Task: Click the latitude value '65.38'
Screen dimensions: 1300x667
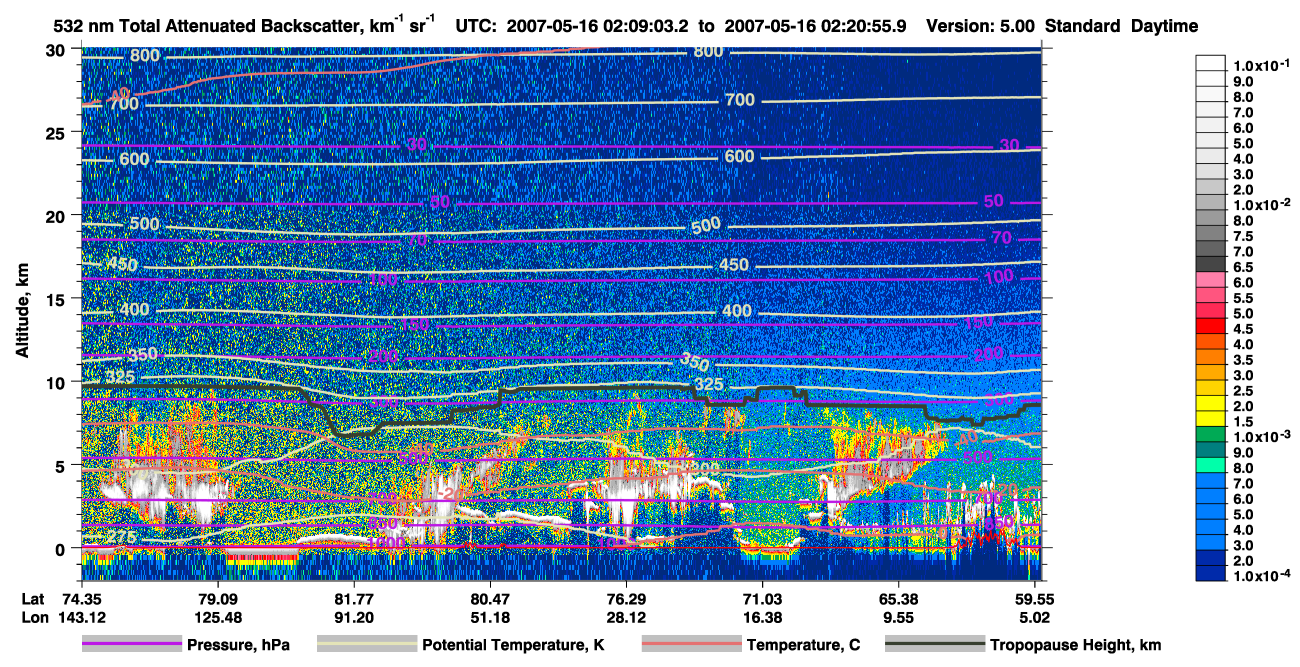Action: pos(898,600)
